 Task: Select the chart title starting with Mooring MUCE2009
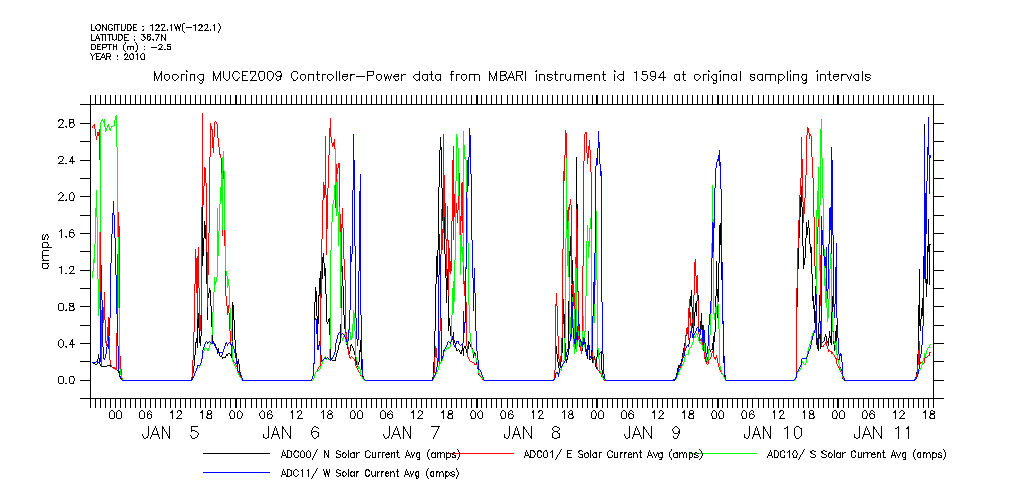coord(511,76)
